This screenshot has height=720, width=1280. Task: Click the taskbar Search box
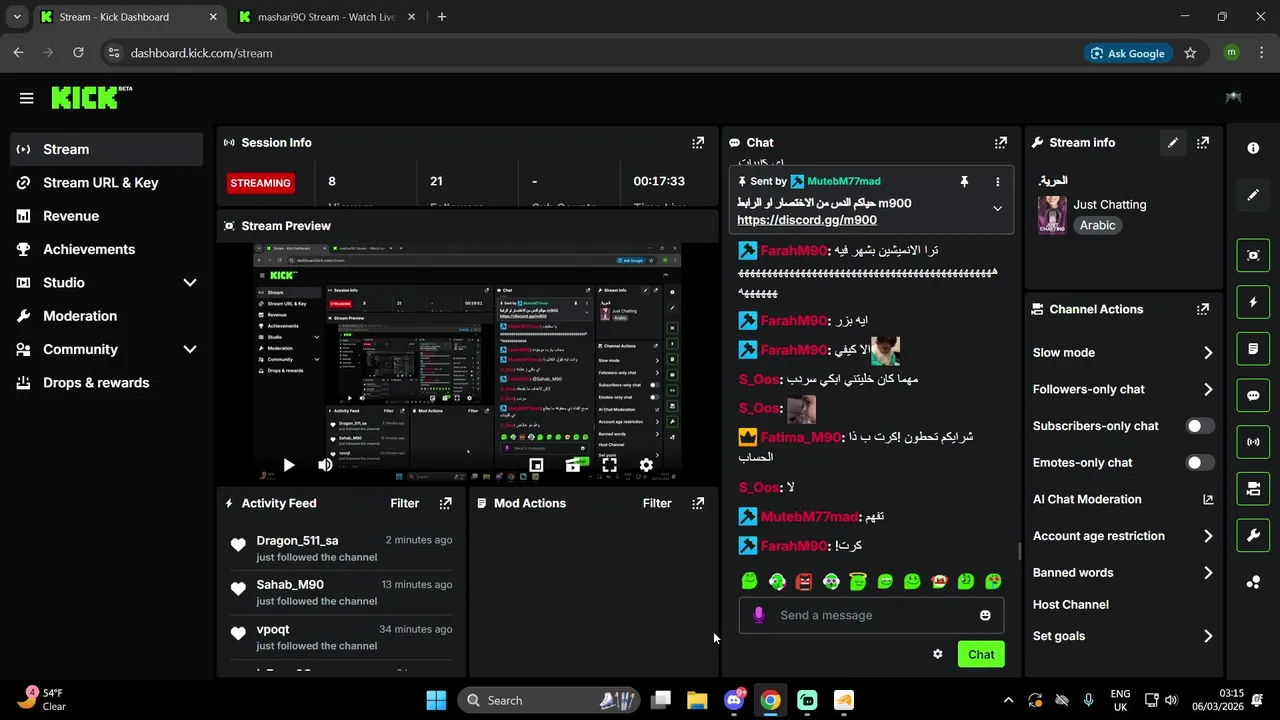pos(551,700)
